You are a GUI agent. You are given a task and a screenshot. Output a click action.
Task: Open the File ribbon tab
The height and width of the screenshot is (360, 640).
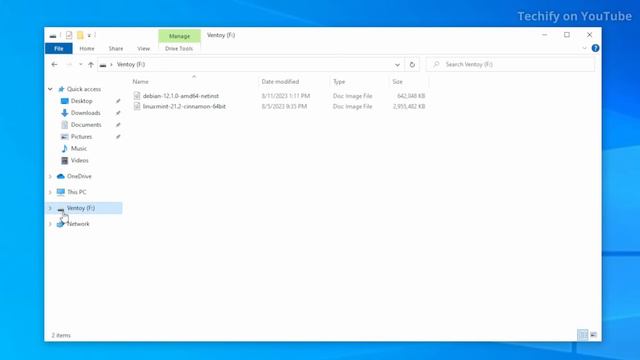pos(59,49)
